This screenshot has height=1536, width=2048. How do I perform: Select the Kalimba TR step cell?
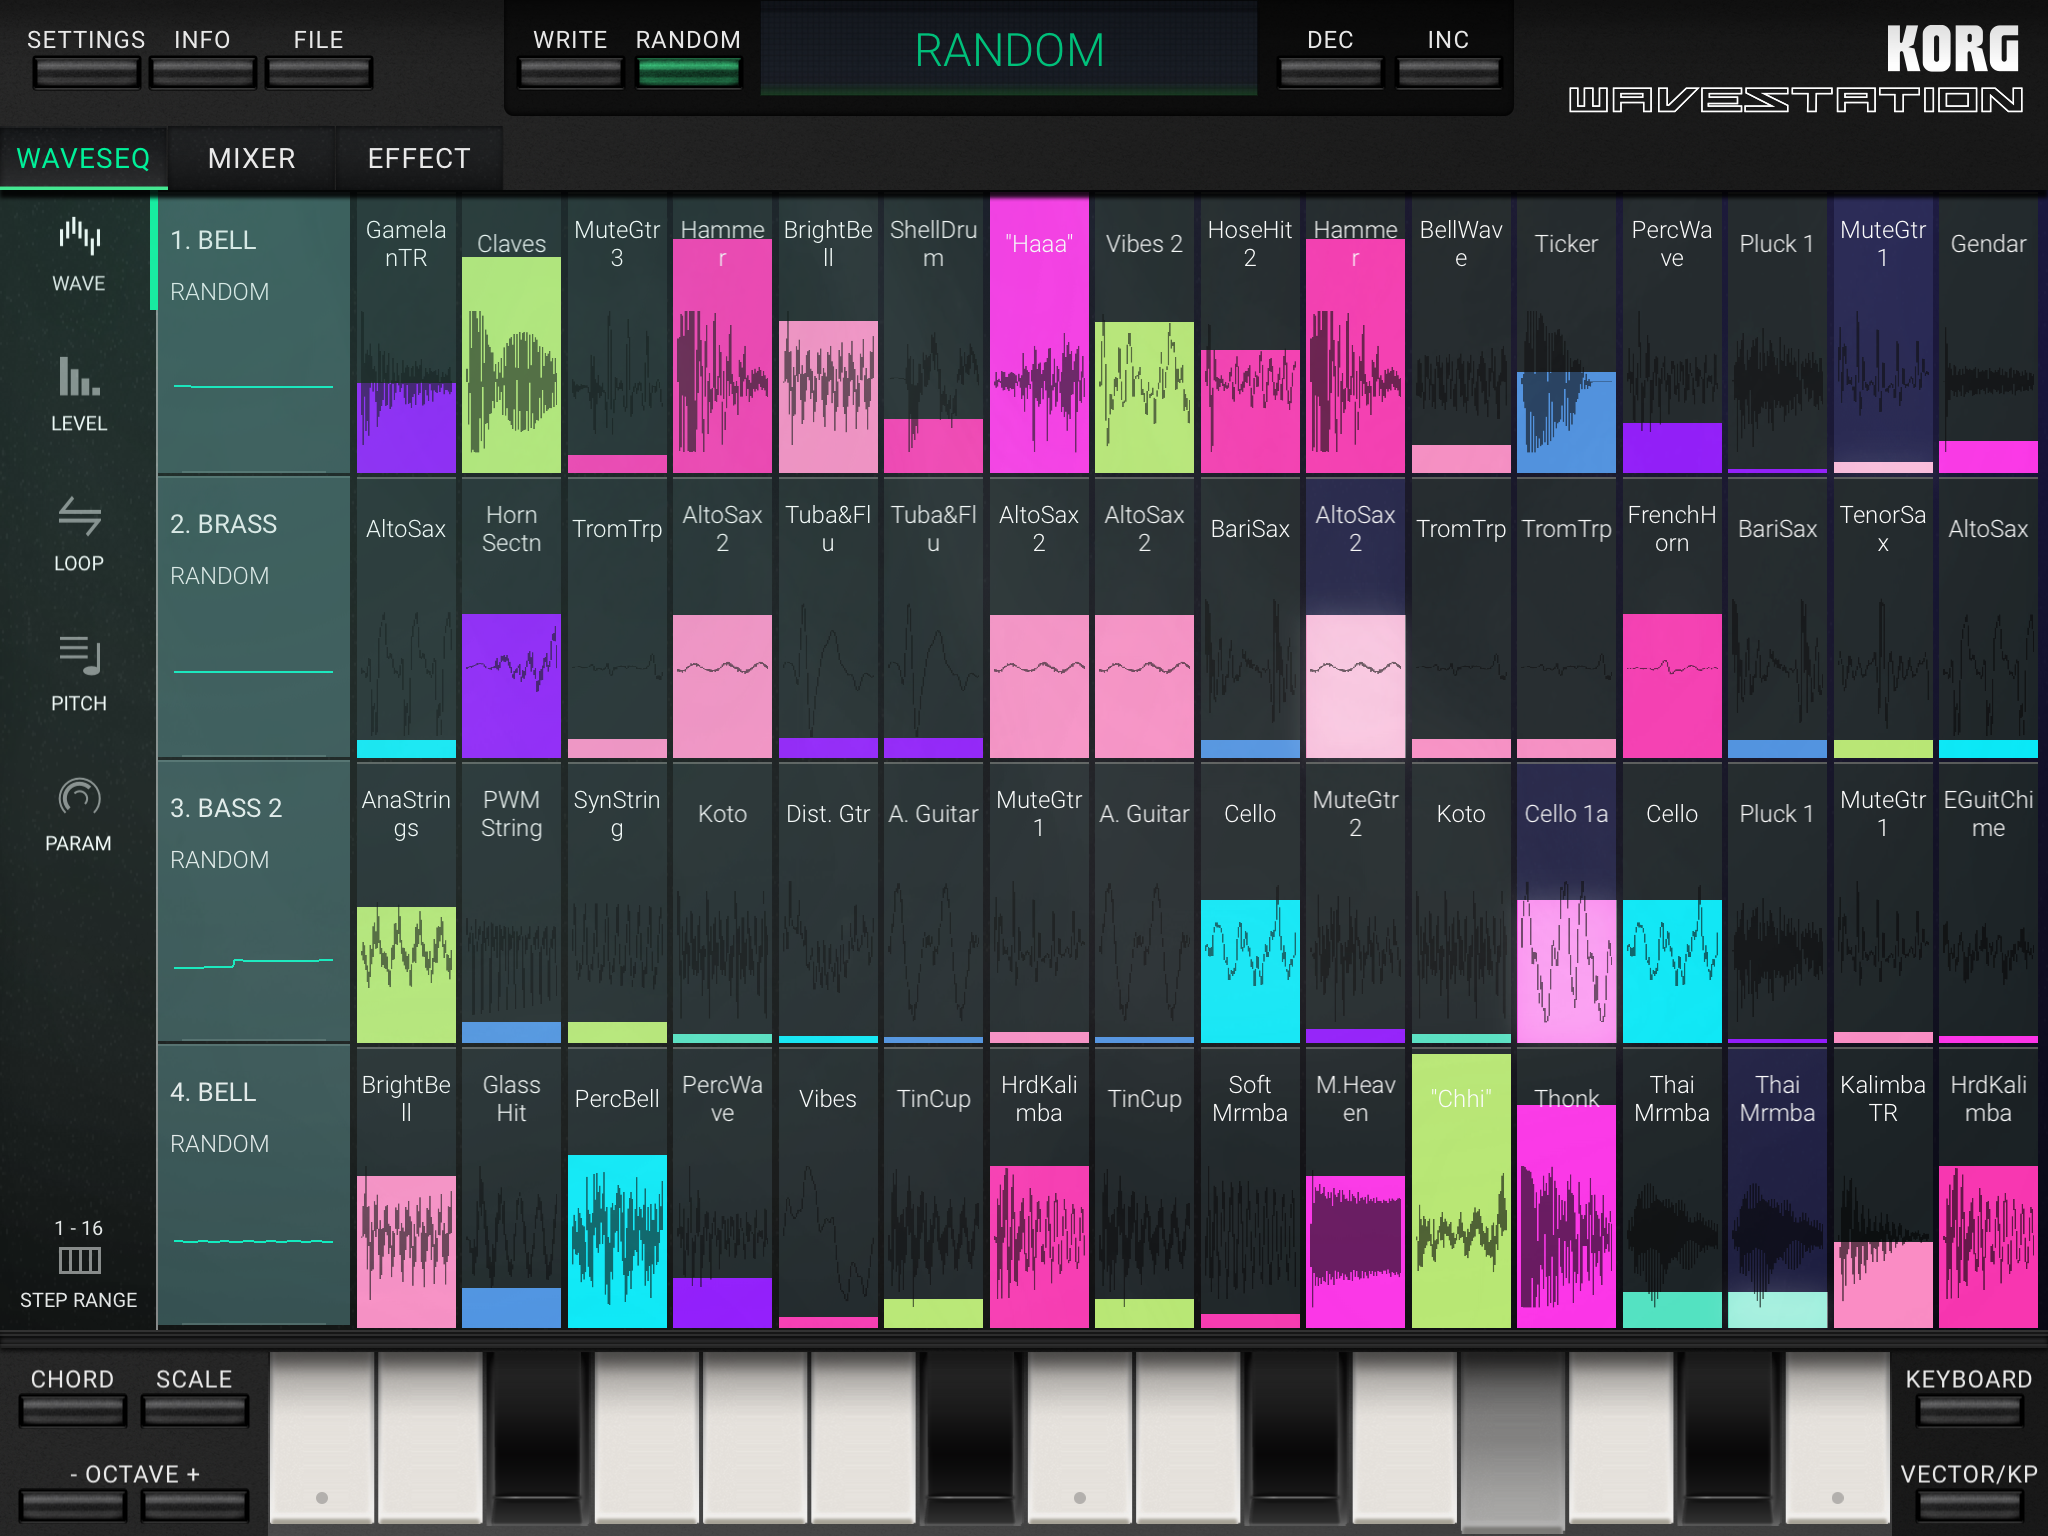(1883, 1187)
